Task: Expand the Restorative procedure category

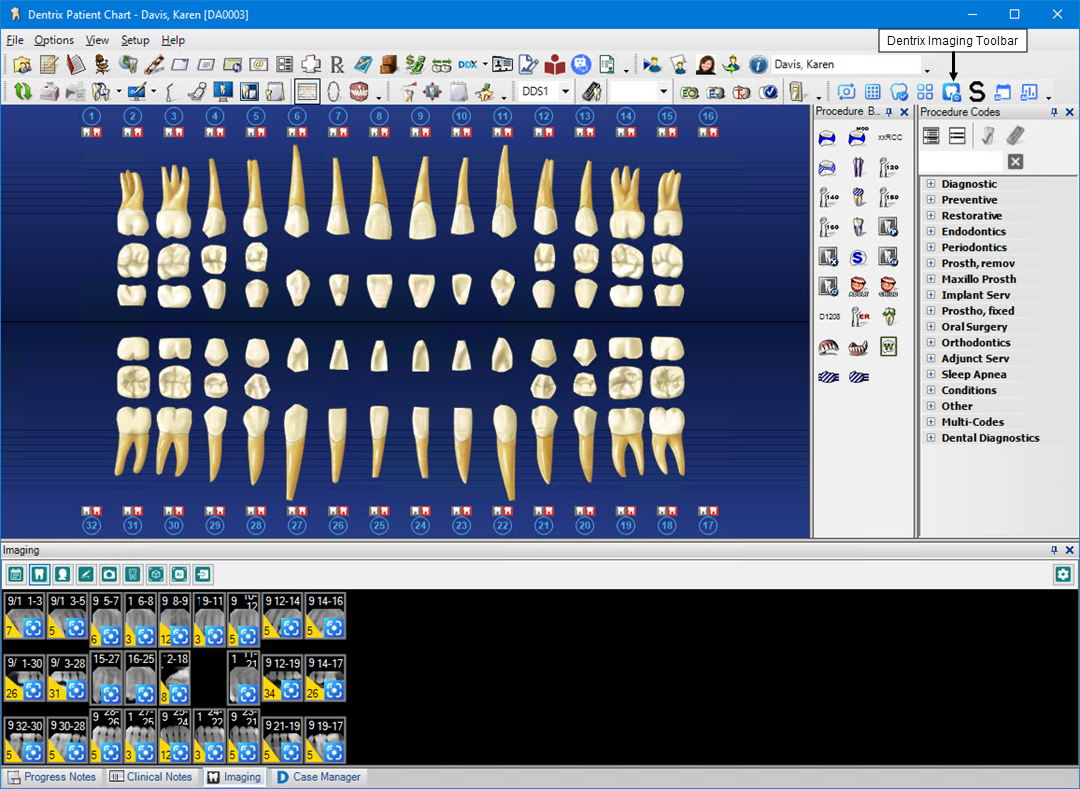Action: tap(930, 216)
